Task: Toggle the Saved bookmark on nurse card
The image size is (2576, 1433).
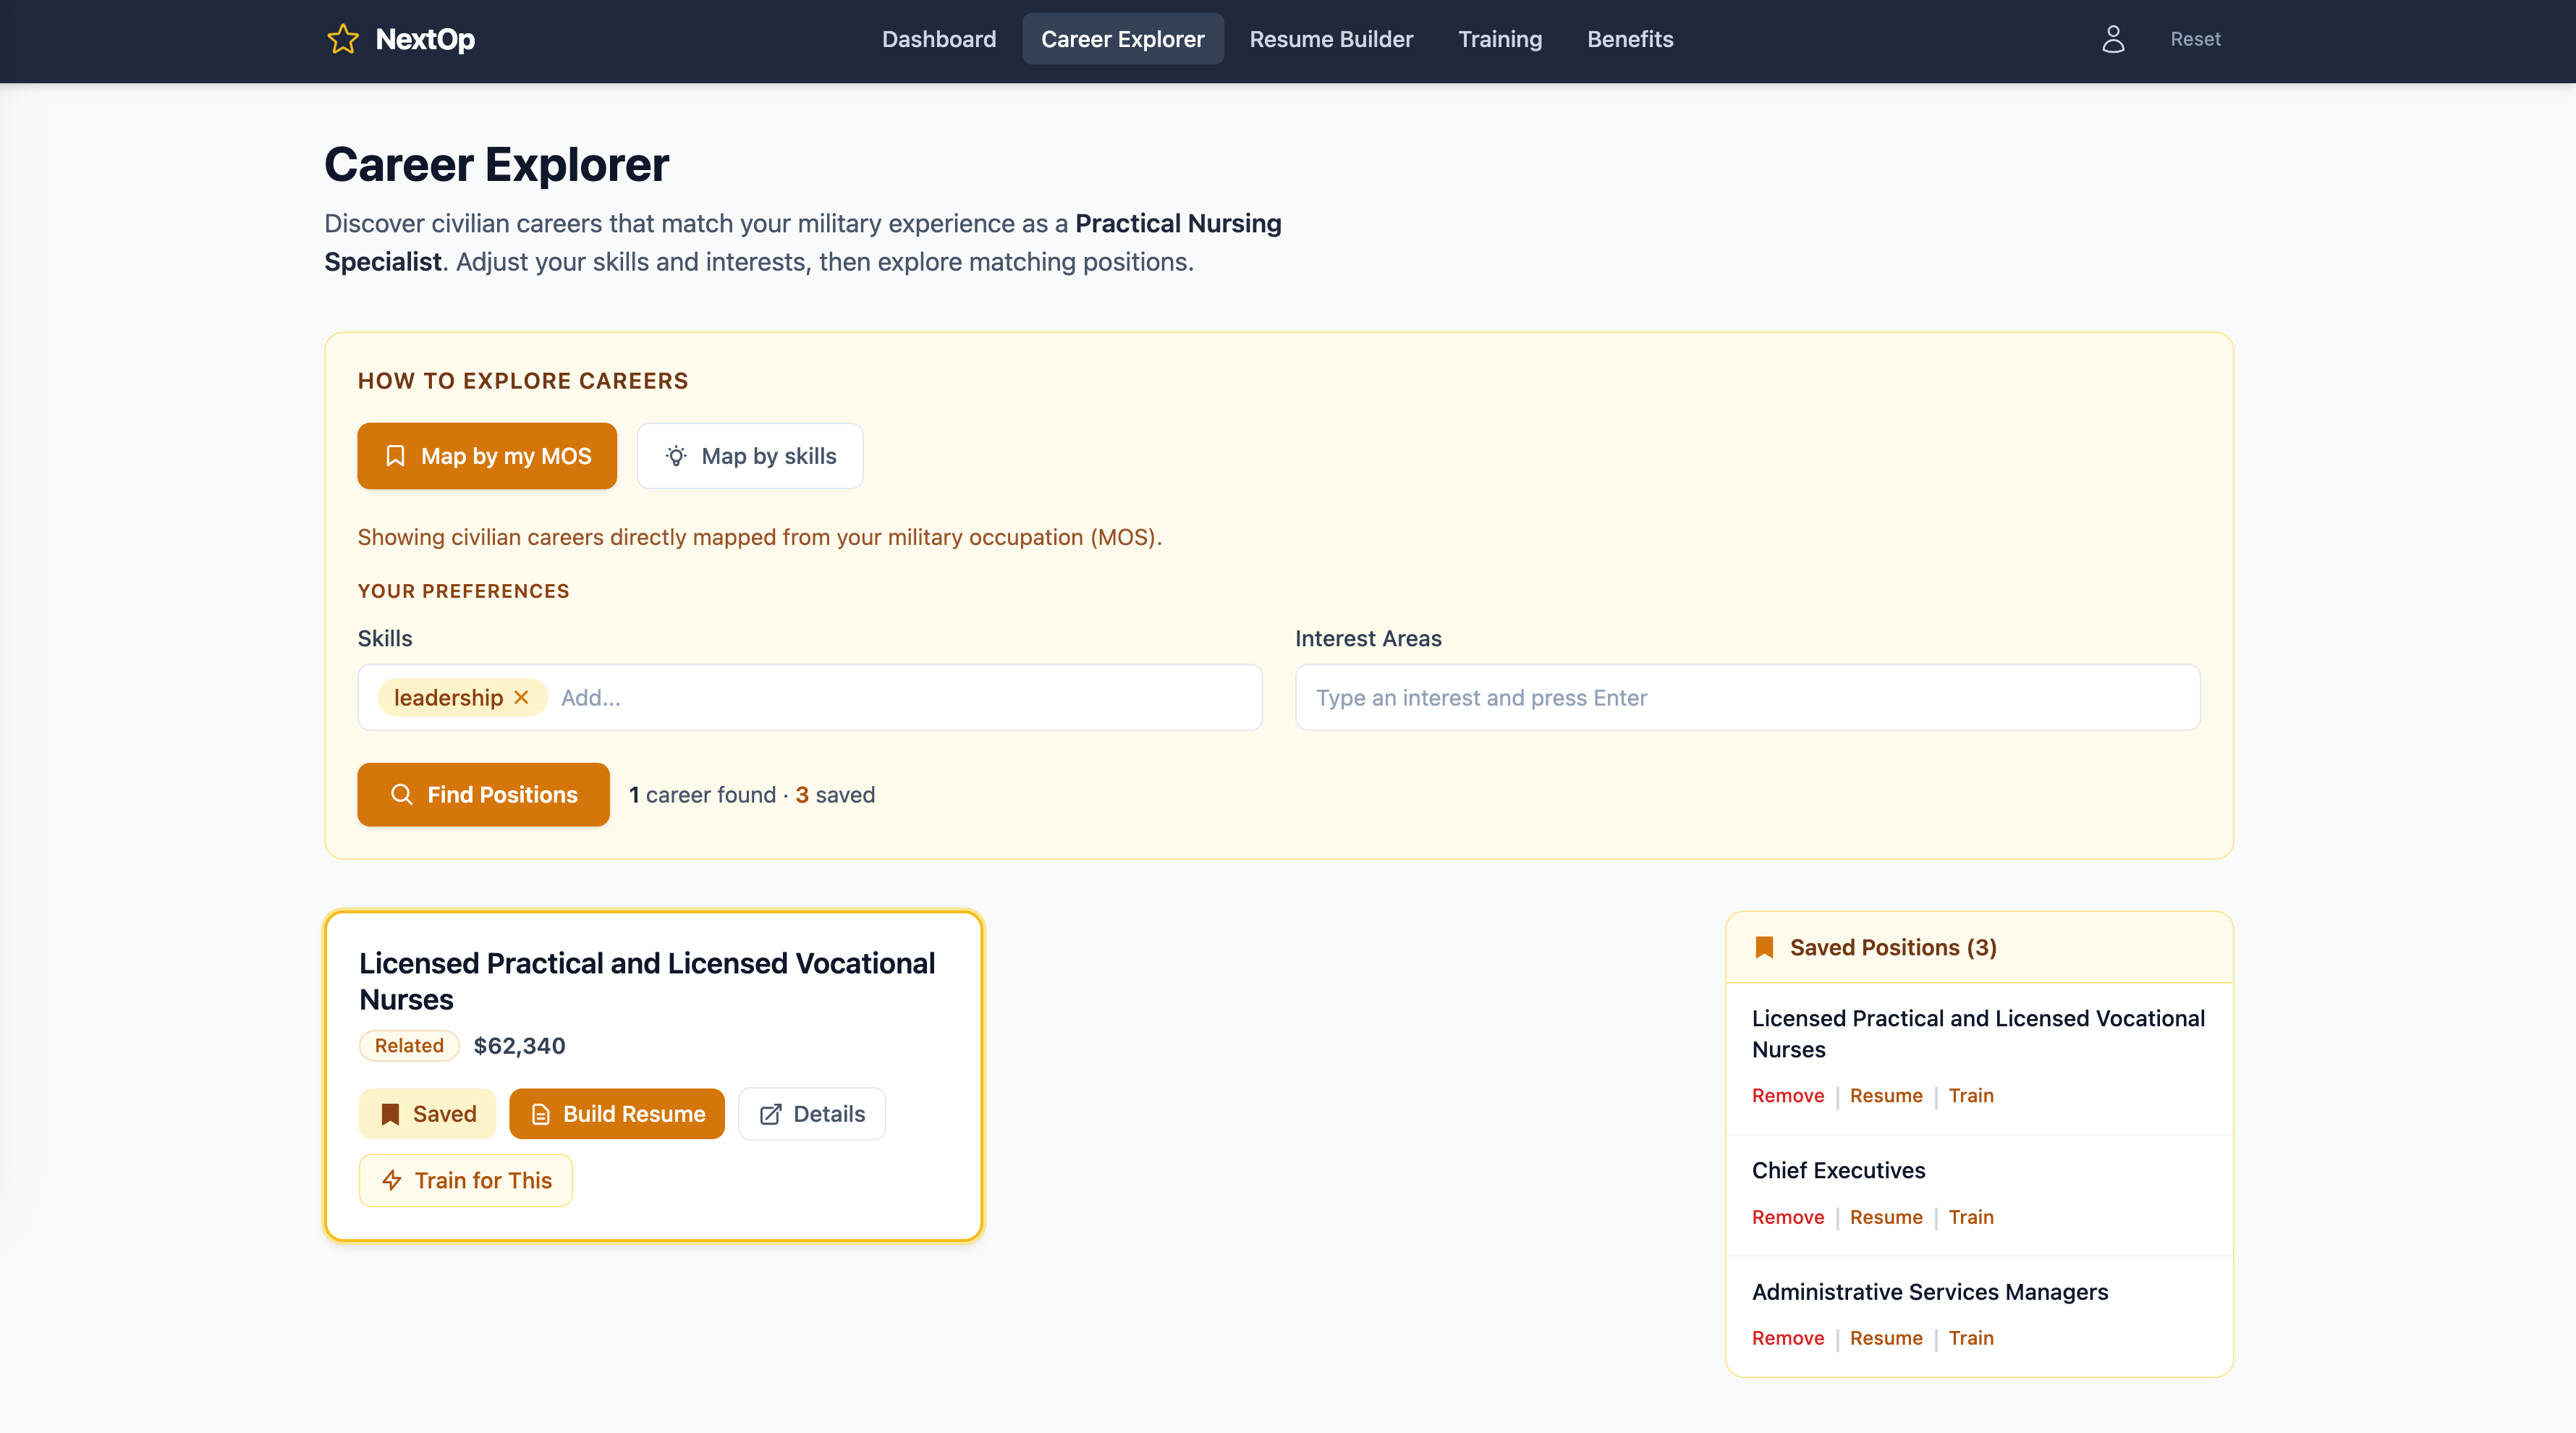Action: pyautogui.click(x=428, y=1114)
